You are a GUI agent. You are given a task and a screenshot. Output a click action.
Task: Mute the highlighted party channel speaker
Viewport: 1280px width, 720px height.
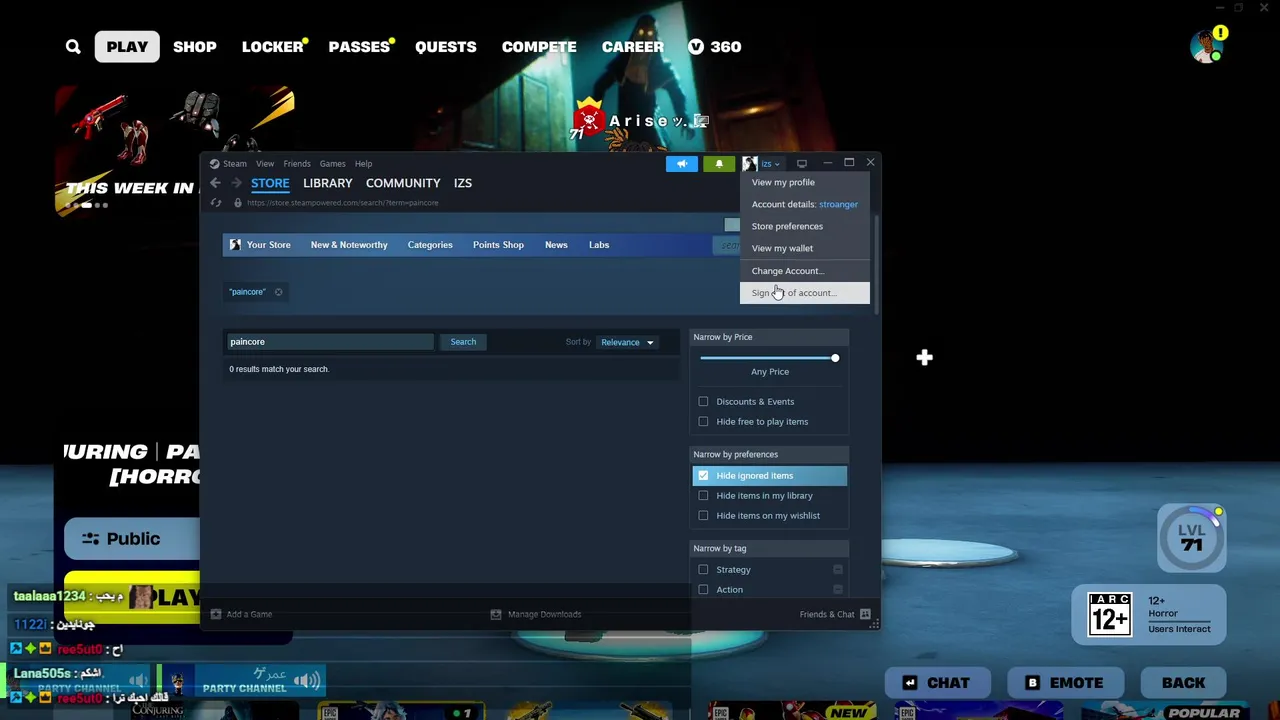pos(307,681)
